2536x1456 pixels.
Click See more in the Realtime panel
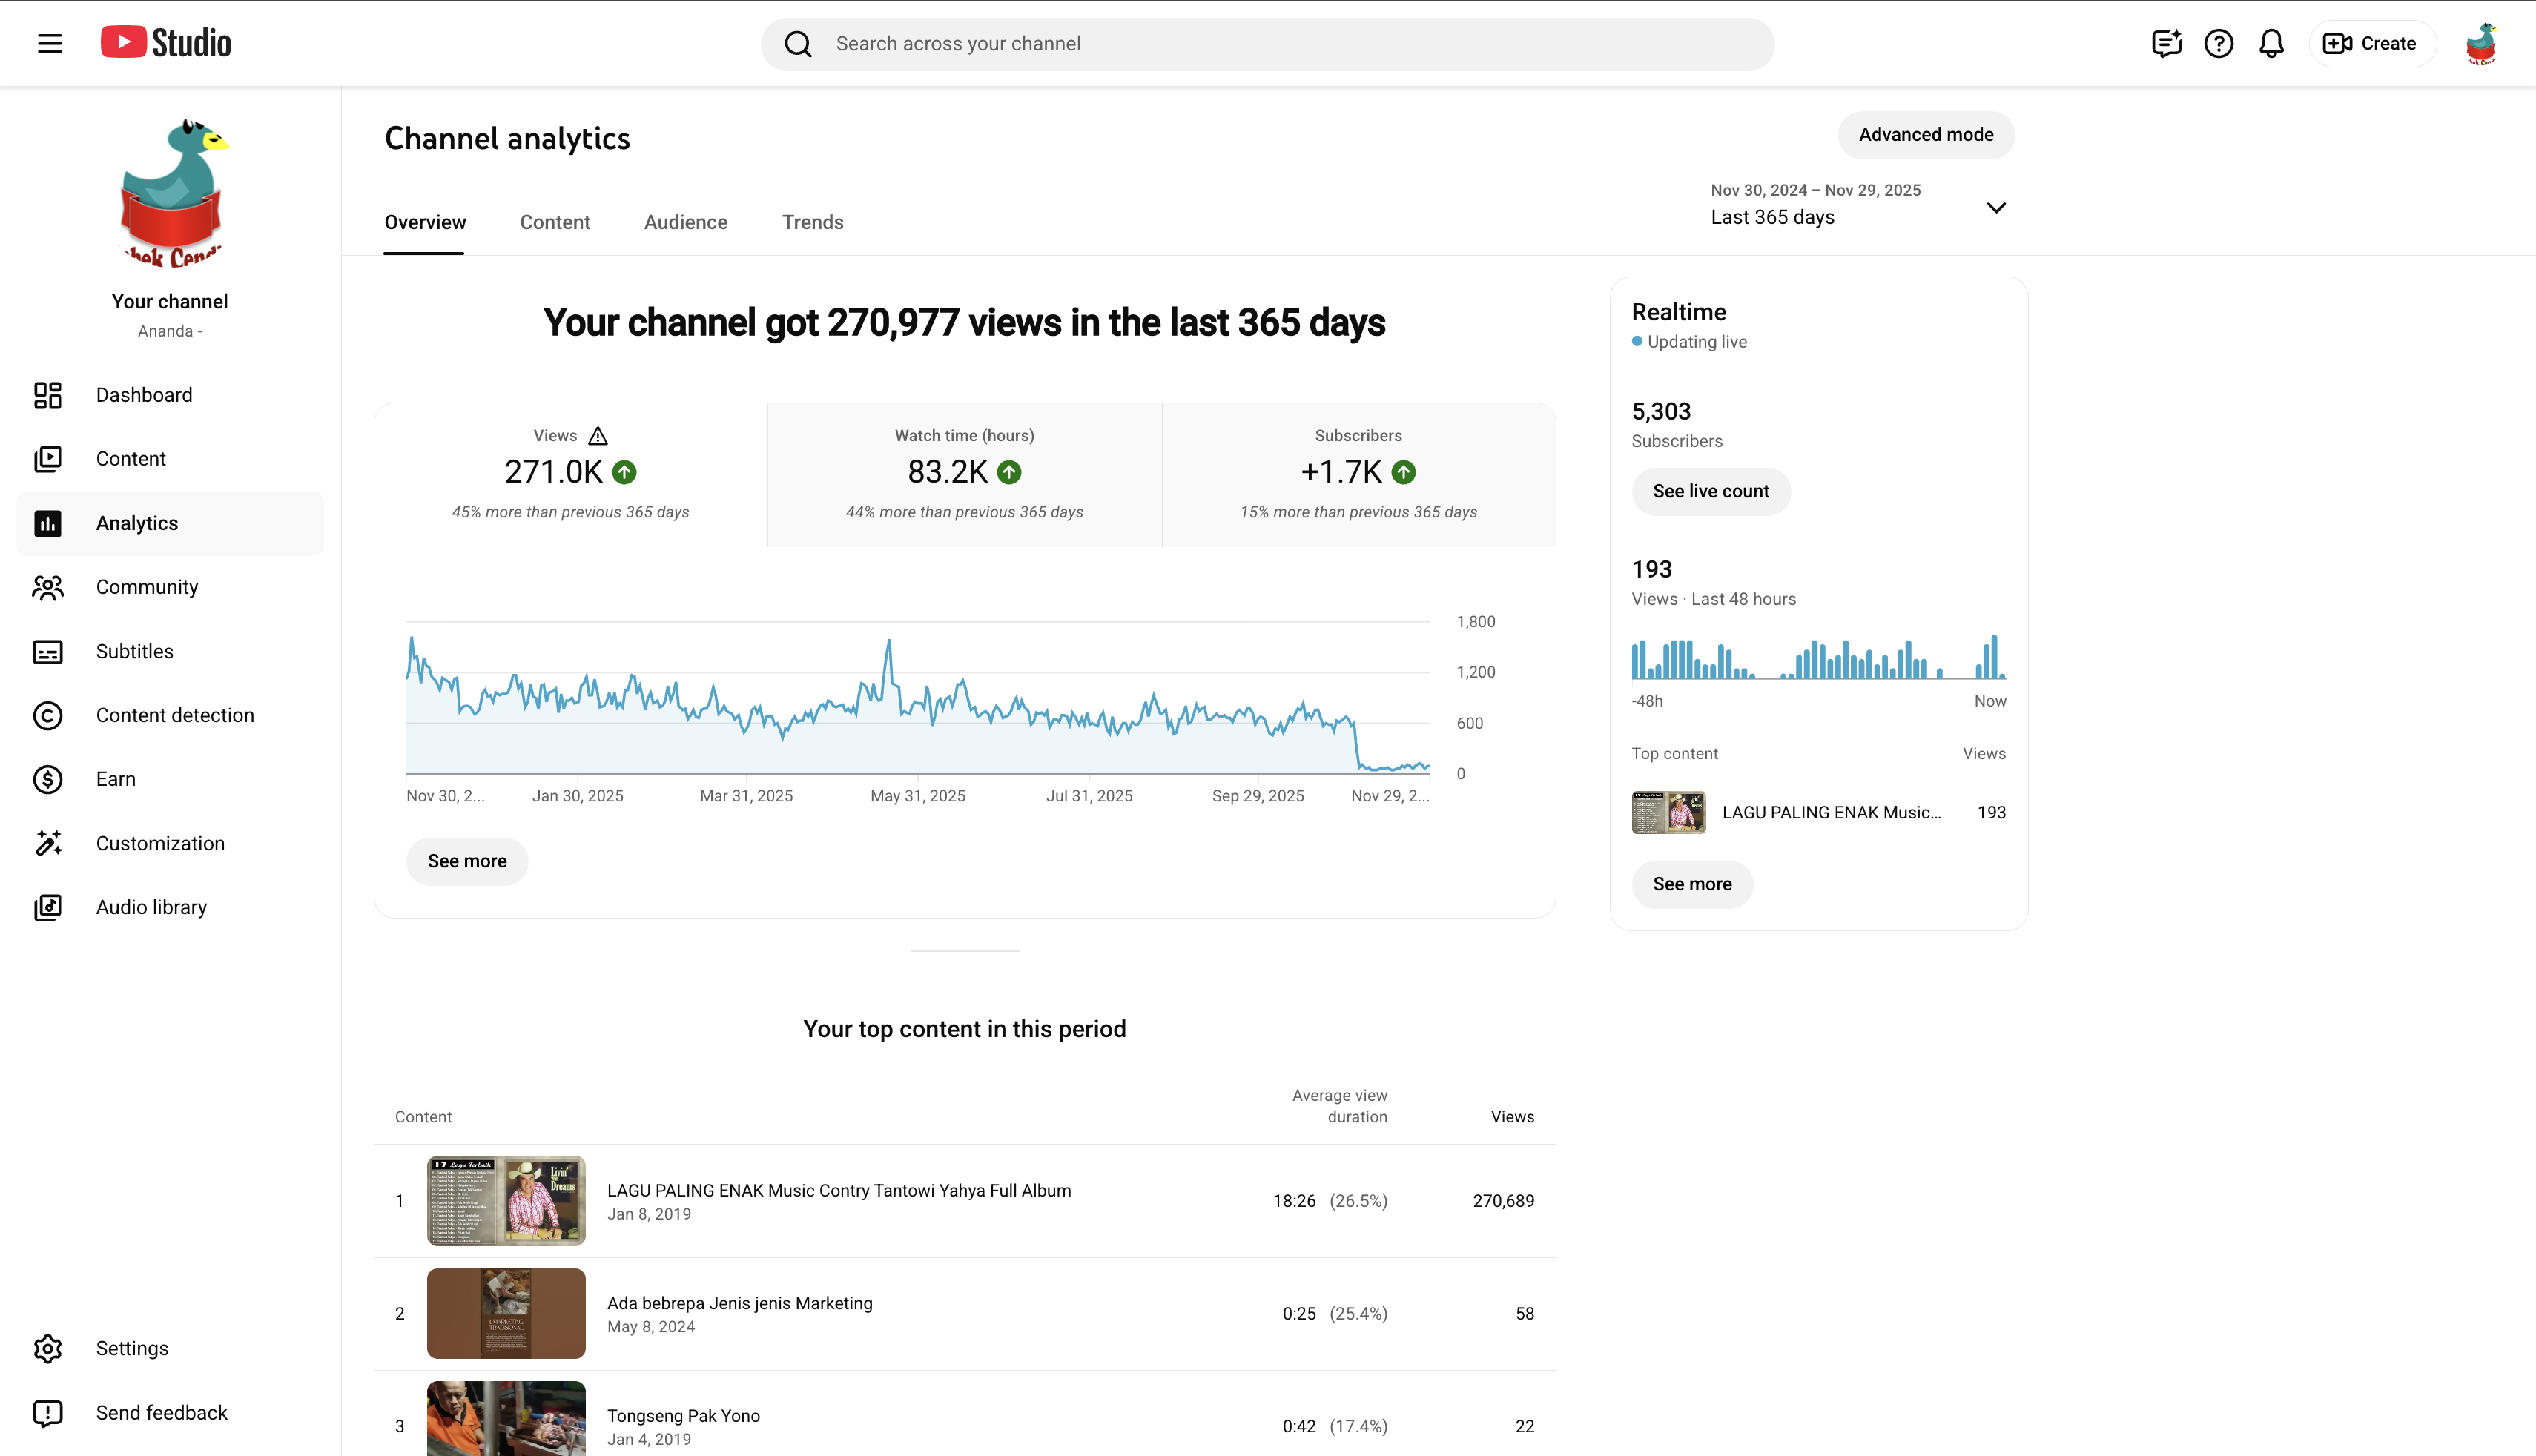pyautogui.click(x=1692, y=884)
